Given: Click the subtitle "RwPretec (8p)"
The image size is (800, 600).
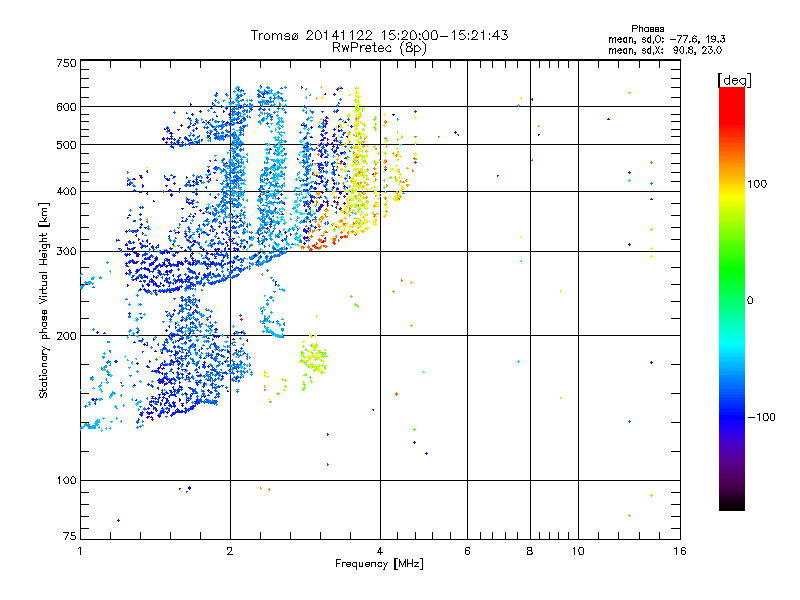Looking at the screenshot, I should pyautogui.click(x=379, y=48).
